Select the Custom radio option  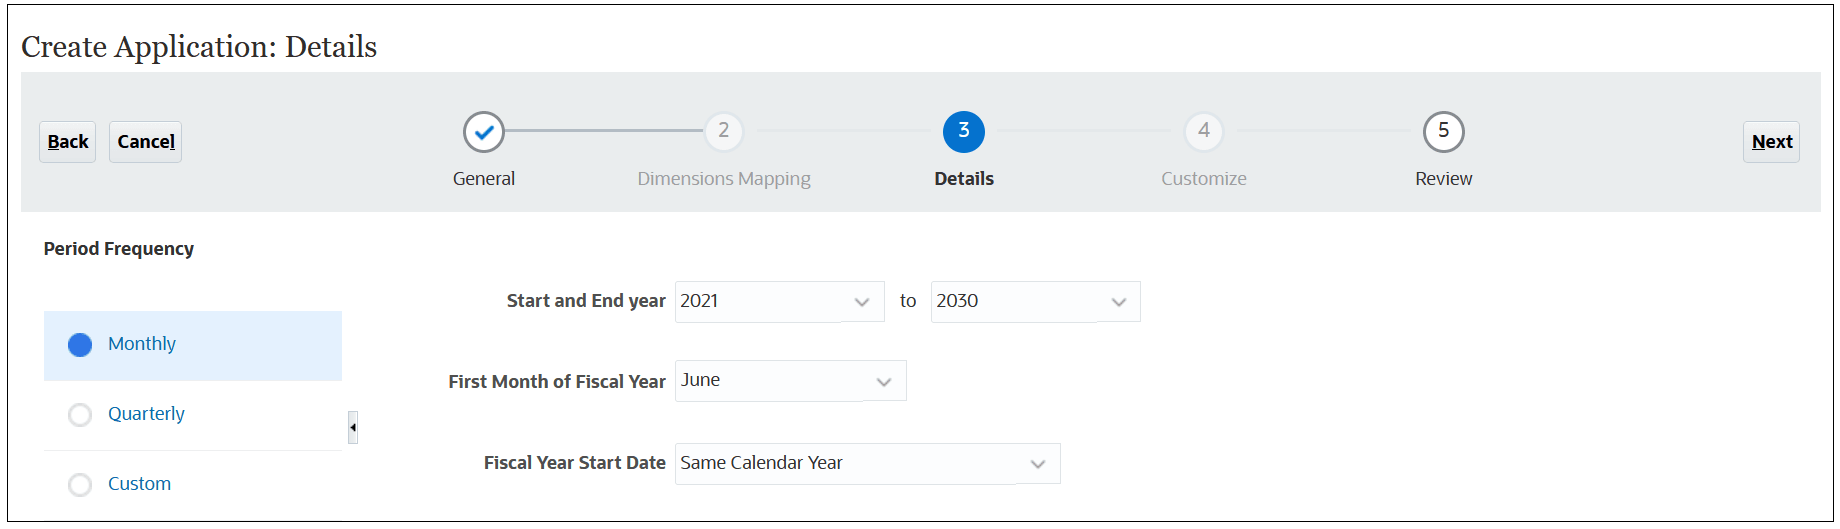click(80, 485)
